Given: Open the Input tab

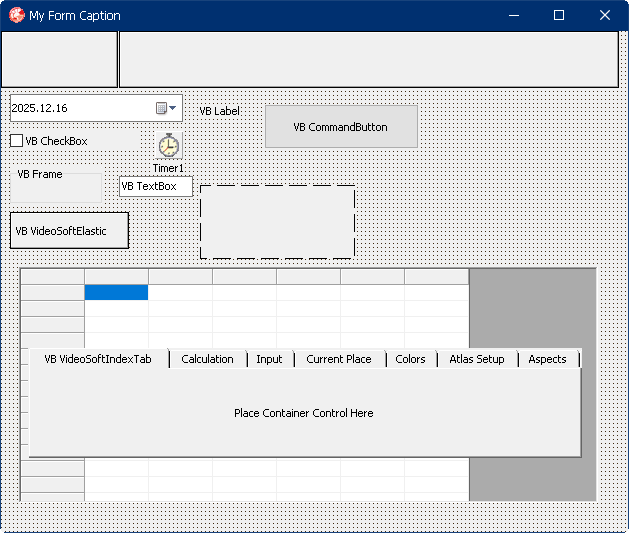Looking at the screenshot, I should pyautogui.click(x=270, y=359).
